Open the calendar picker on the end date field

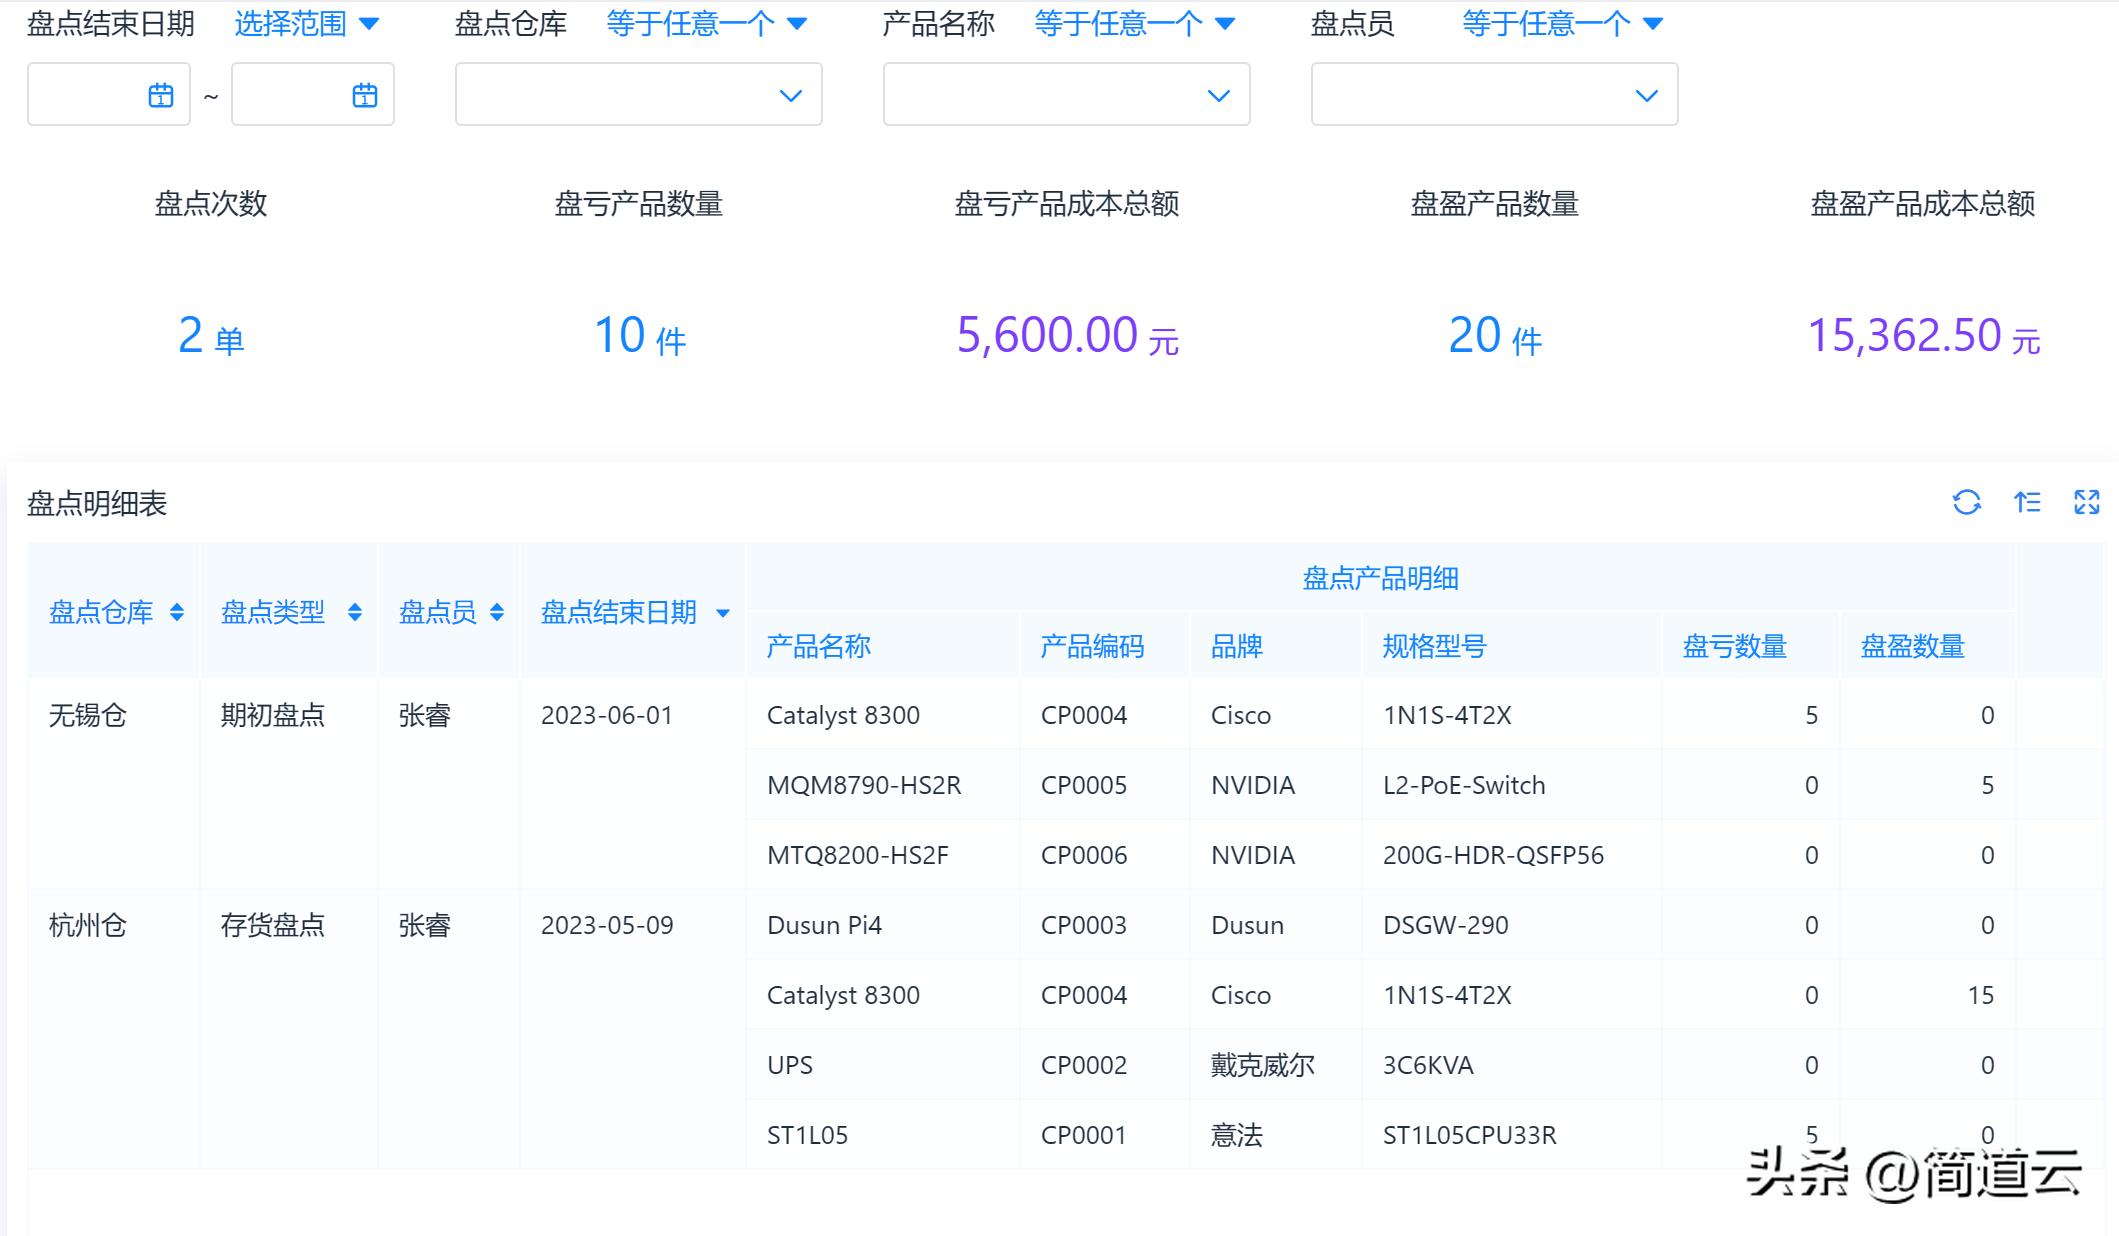click(363, 93)
